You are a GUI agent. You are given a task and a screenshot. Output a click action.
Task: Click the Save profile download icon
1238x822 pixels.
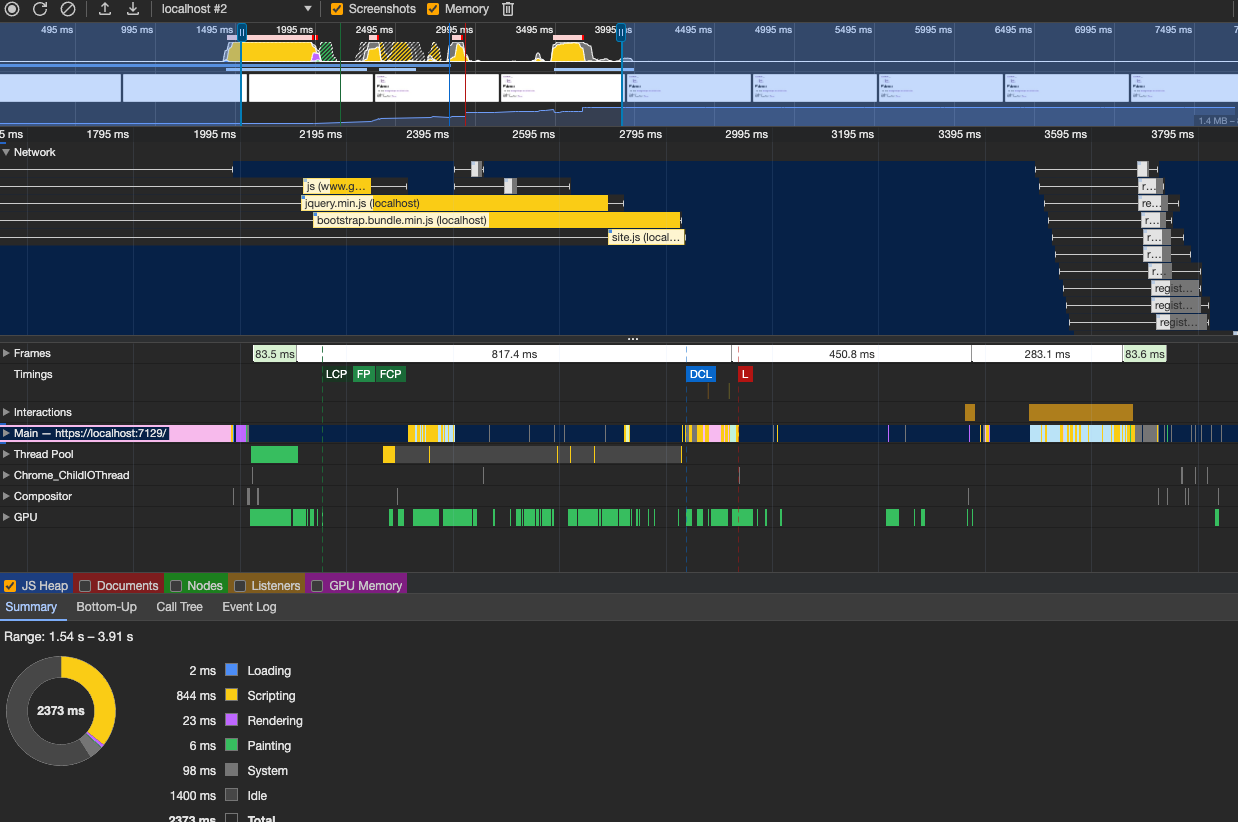point(133,9)
